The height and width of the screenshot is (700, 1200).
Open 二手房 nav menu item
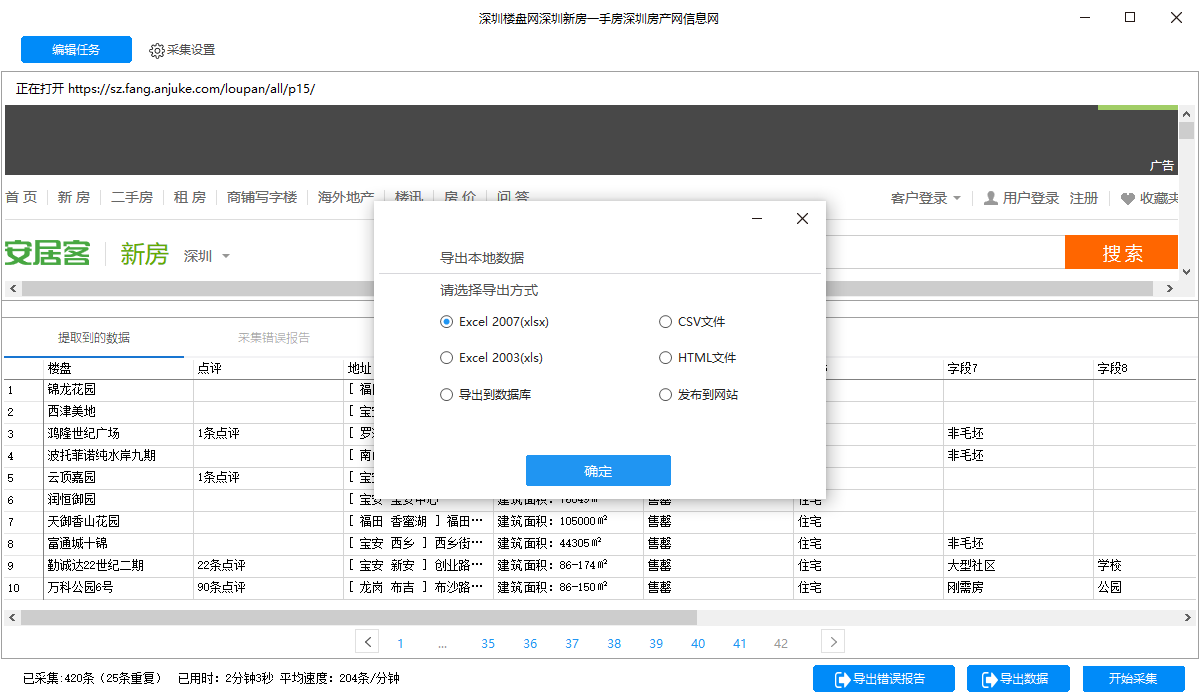click(132, 197)
